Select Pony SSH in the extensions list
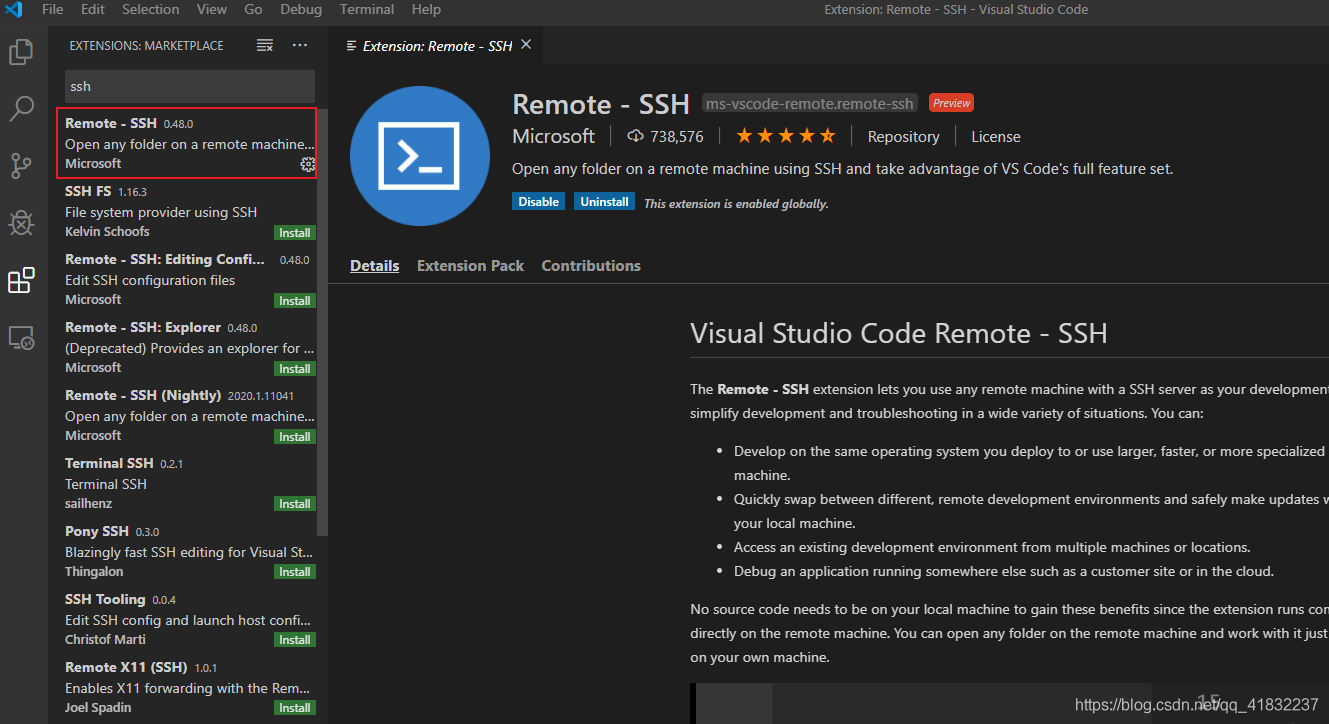Viewport: 1329px width, 724px height. (187, 551)
